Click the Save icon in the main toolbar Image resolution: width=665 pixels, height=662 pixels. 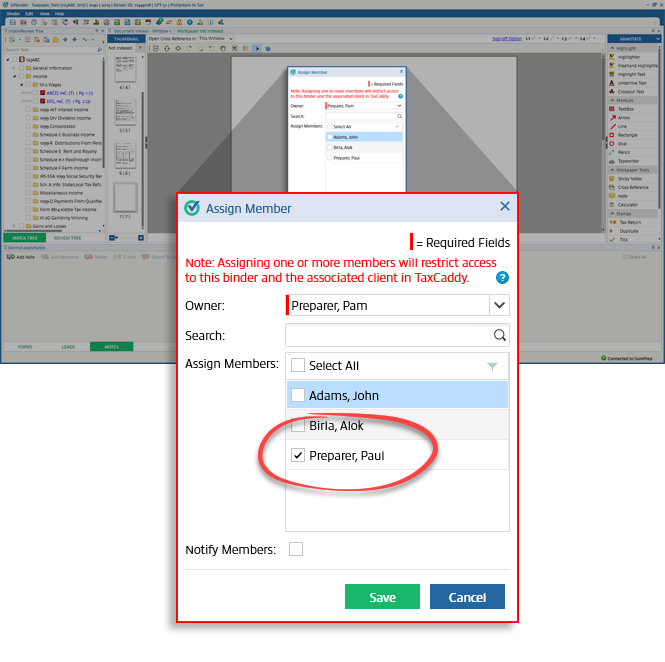pos(13,22)
